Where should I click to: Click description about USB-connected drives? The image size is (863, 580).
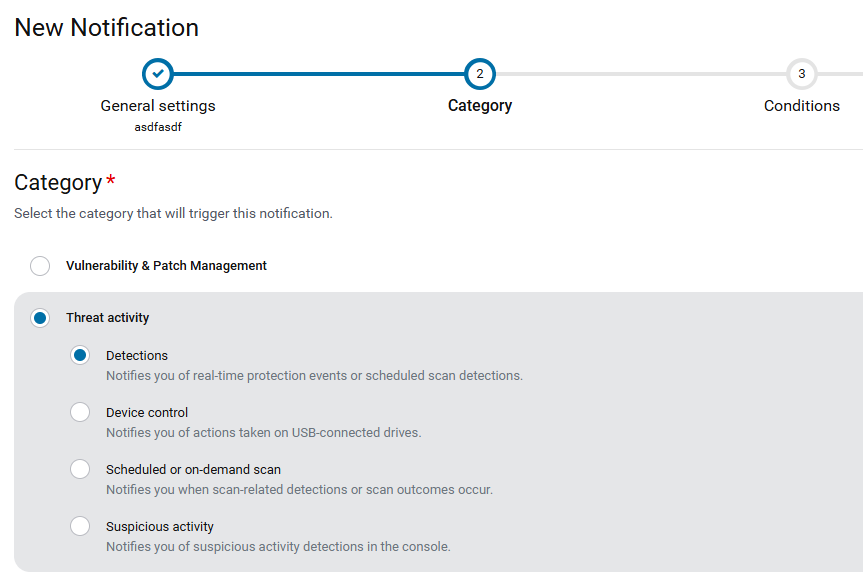pos(264,433)
